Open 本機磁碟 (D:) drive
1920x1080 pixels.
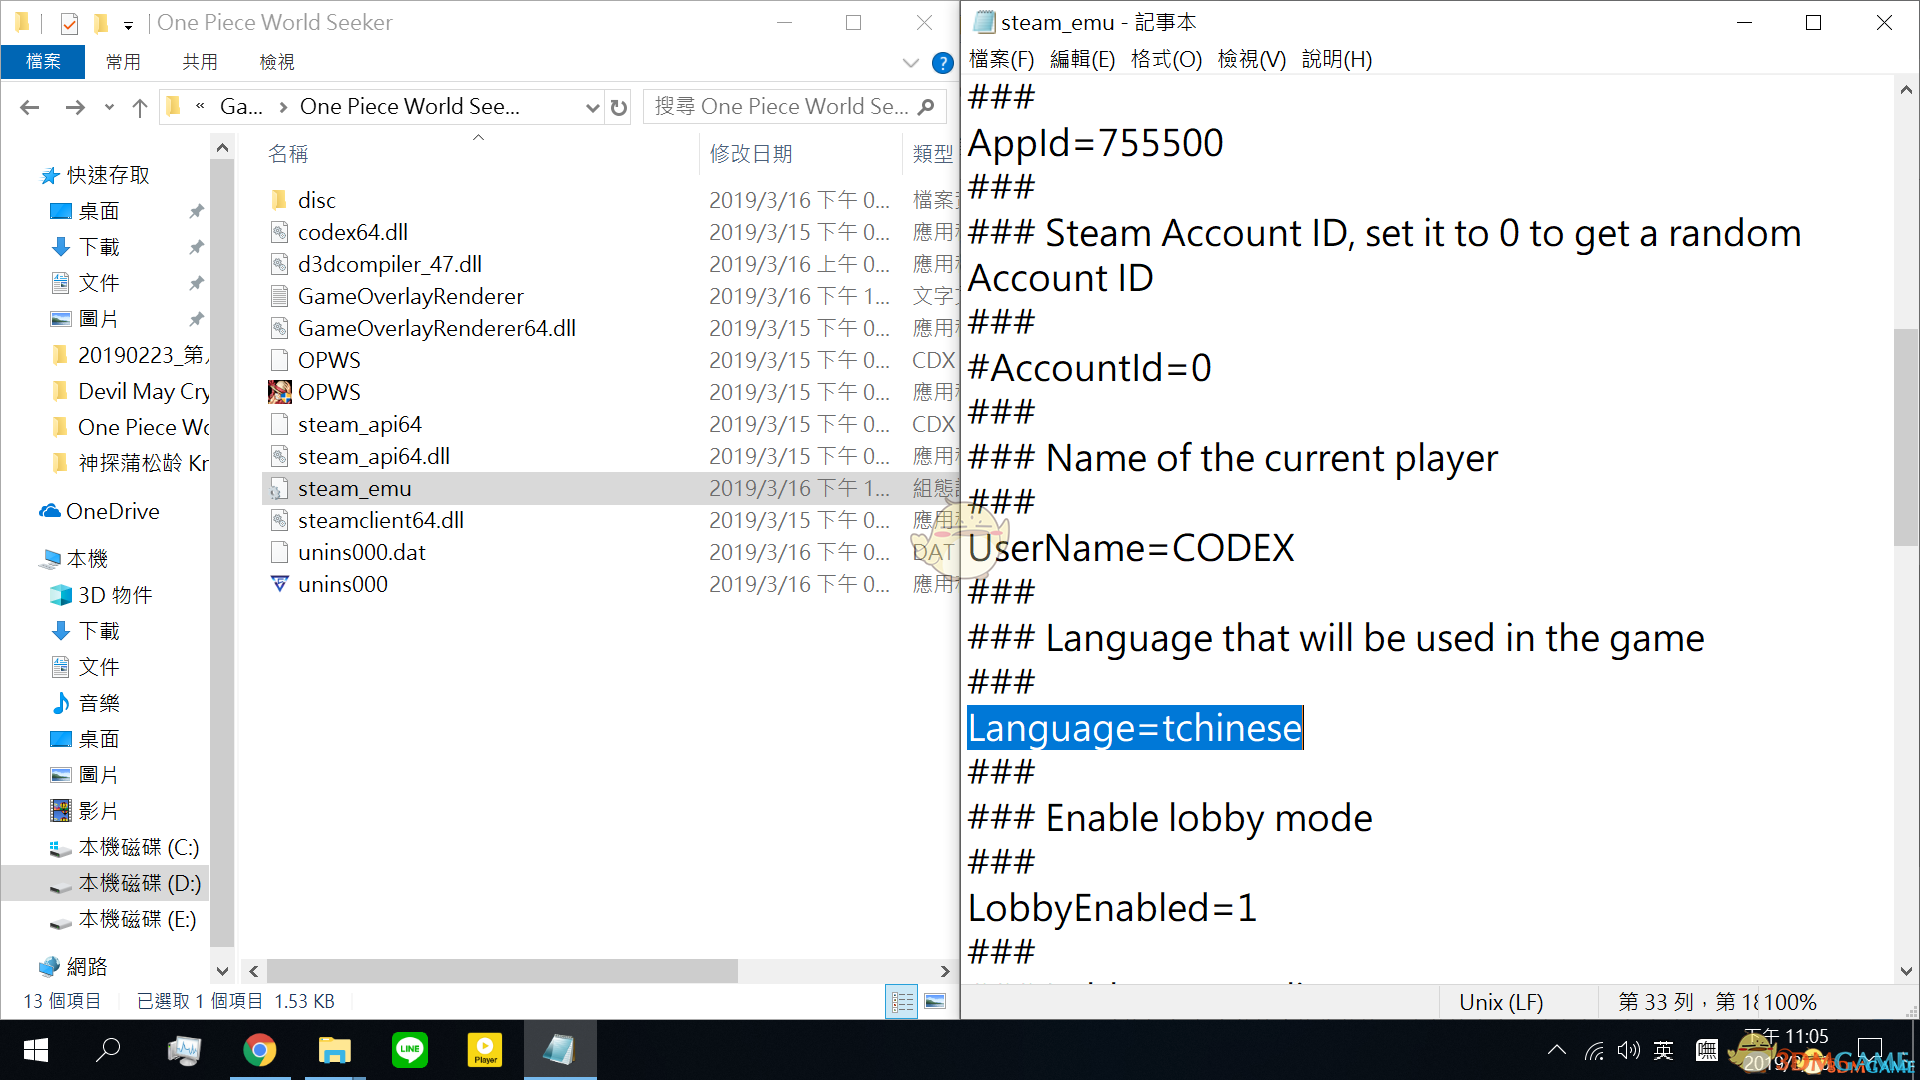coord(140,883)
